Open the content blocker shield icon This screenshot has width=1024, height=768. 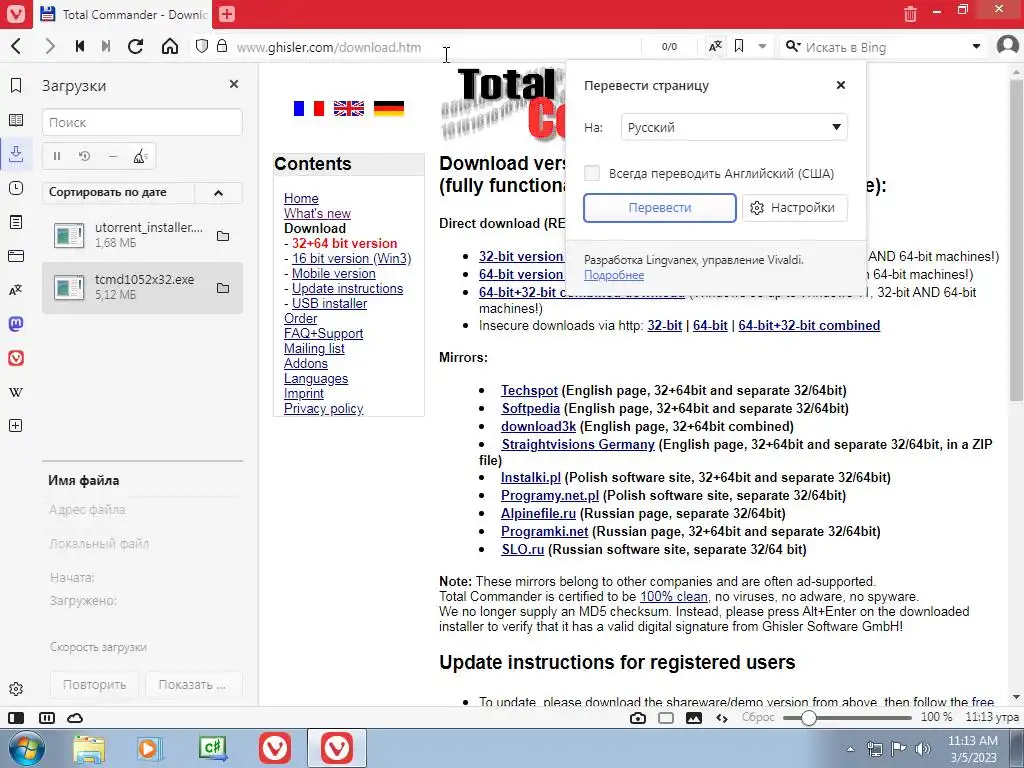[202, 46]
